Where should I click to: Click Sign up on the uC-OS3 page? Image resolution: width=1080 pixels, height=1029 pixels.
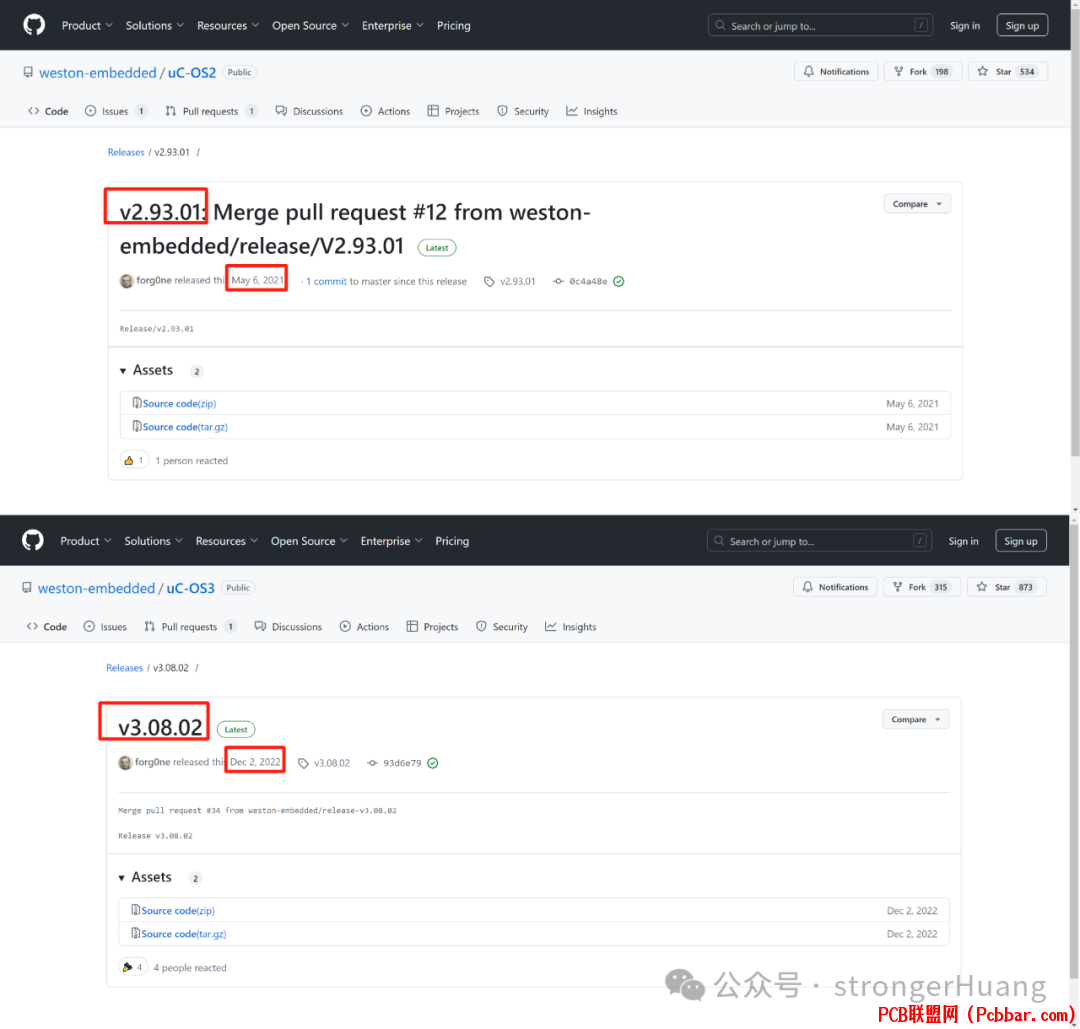1021,541
